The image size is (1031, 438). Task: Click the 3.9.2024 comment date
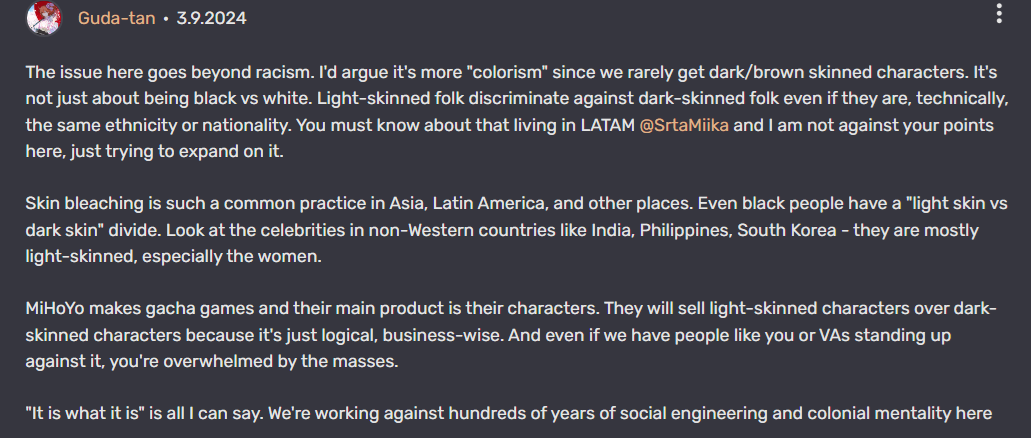209,18
